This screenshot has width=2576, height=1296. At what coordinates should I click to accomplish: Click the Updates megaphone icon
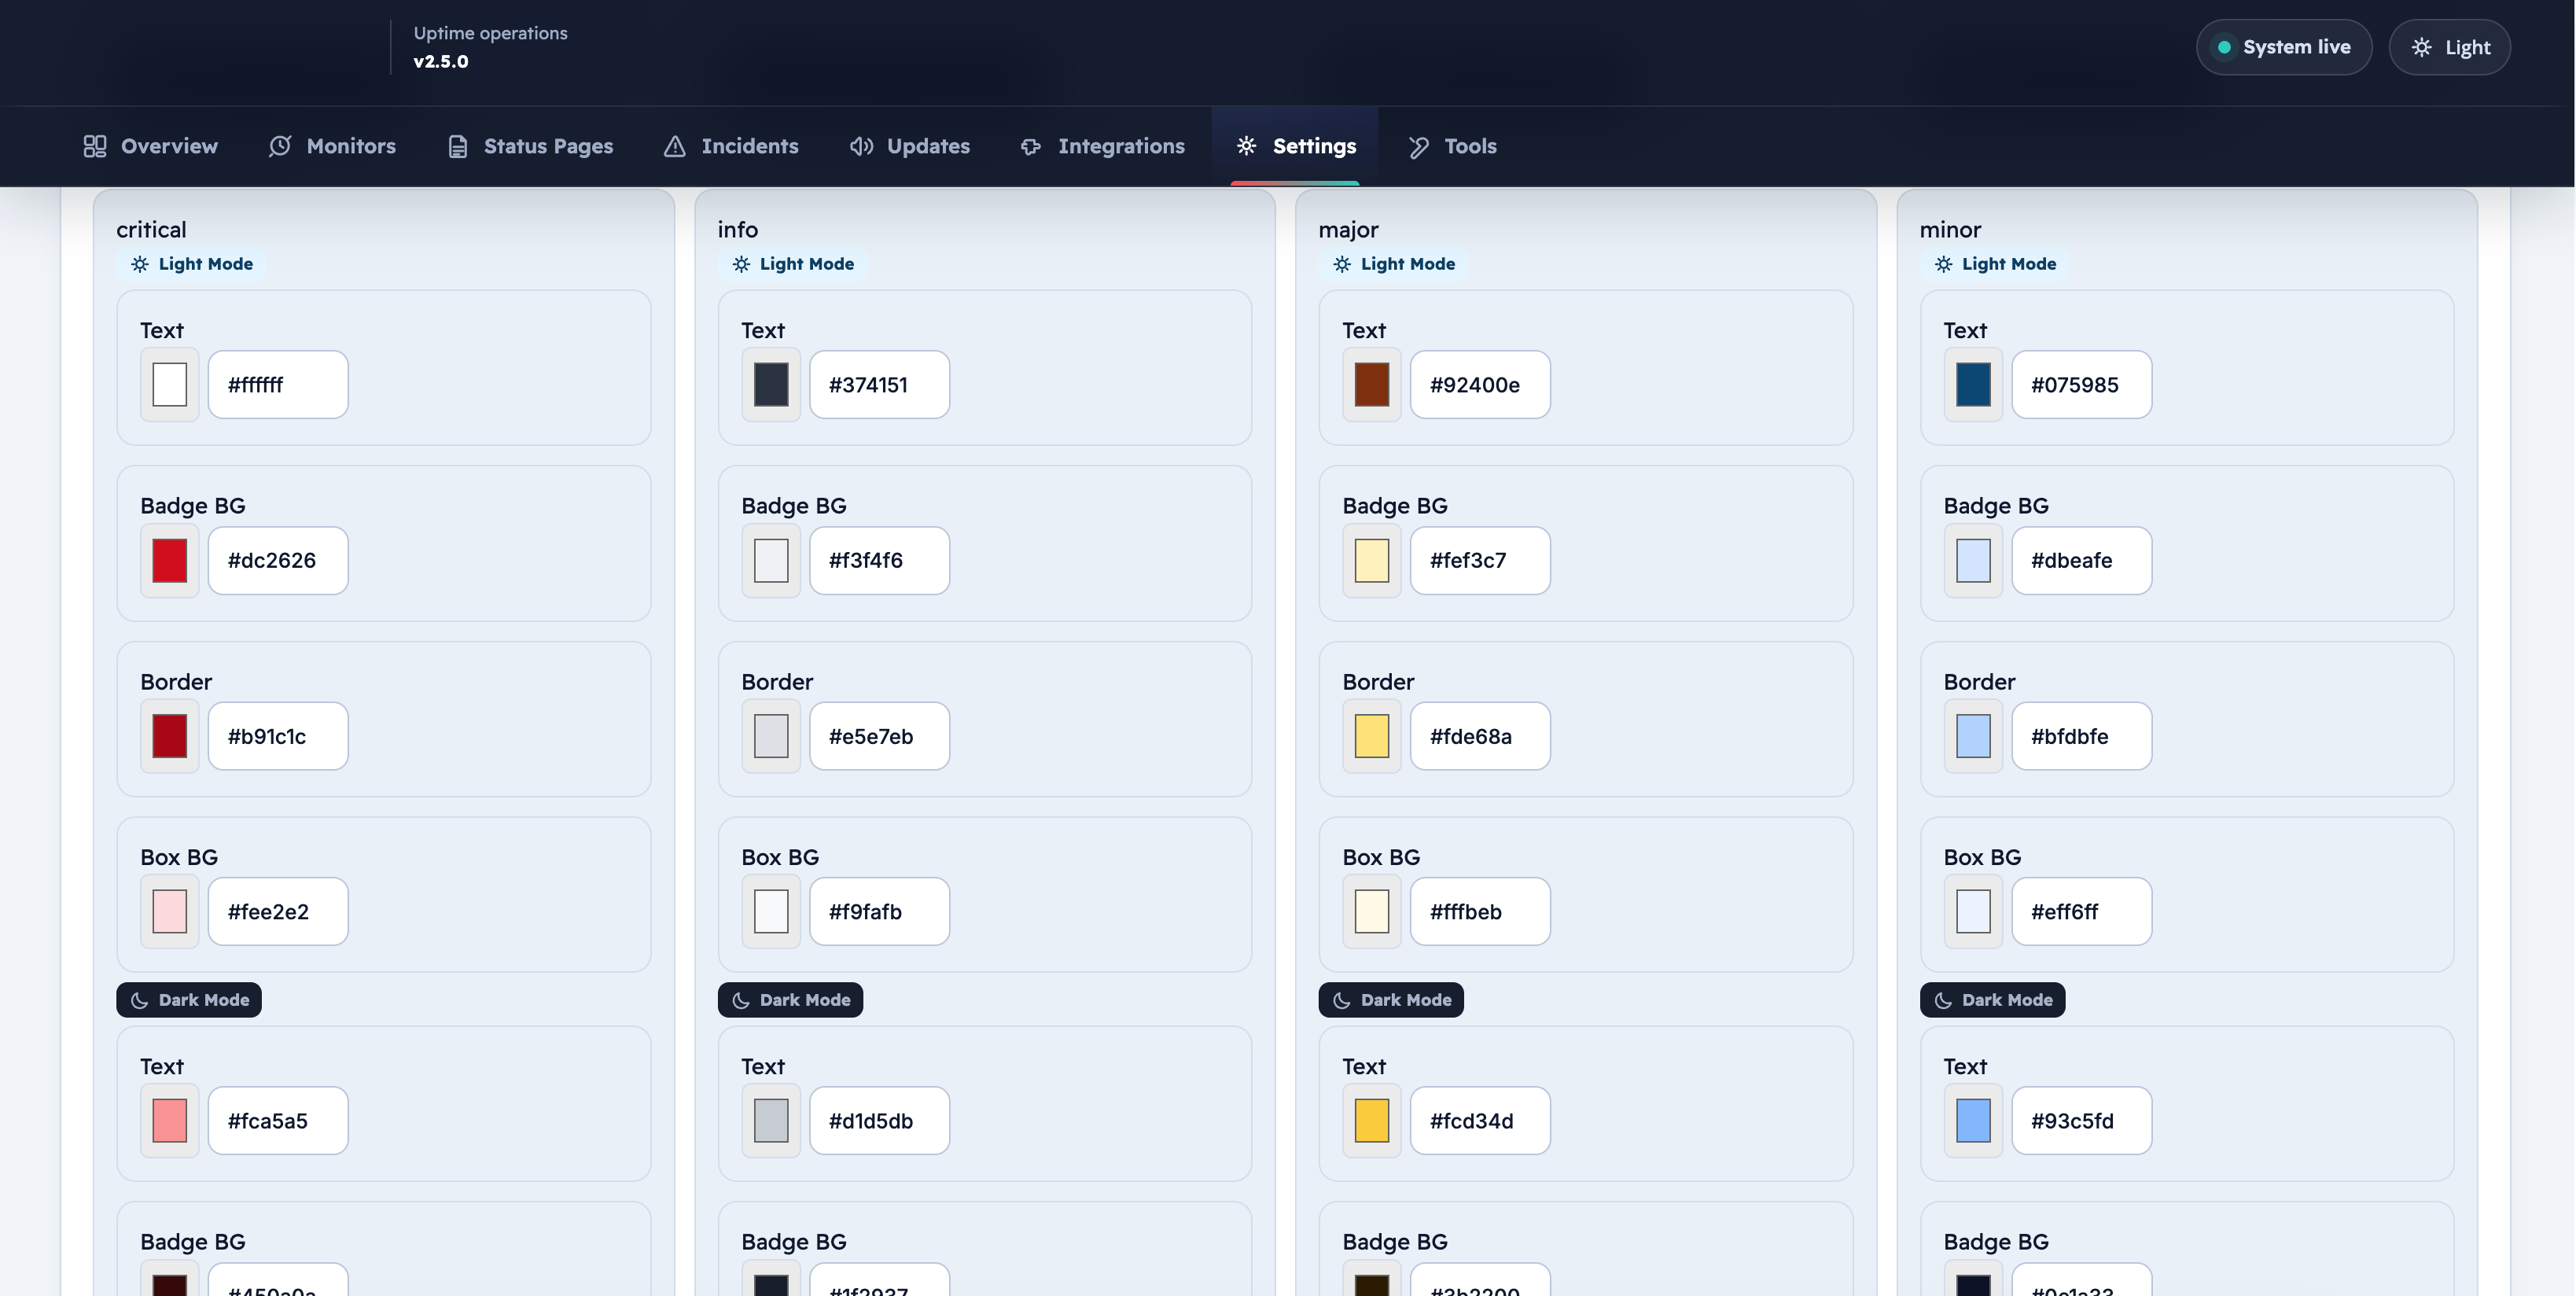click(861, 146)
